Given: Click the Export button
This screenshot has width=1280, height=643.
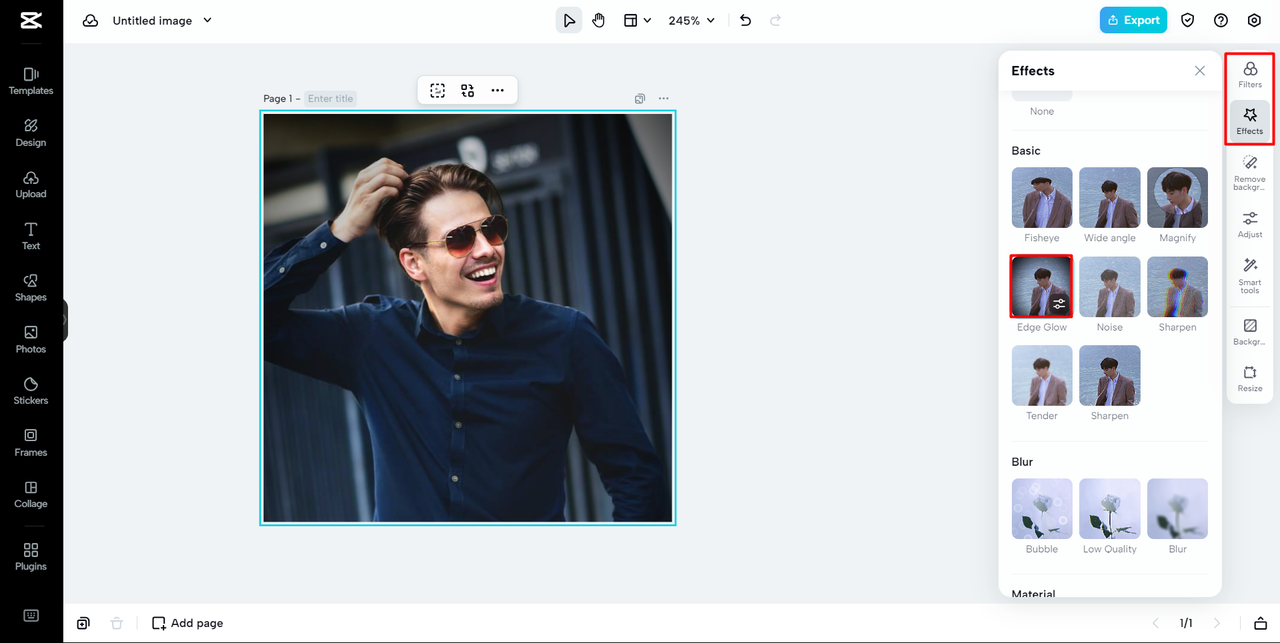Looking at the screenshot, I should (x=1133, y=20).
